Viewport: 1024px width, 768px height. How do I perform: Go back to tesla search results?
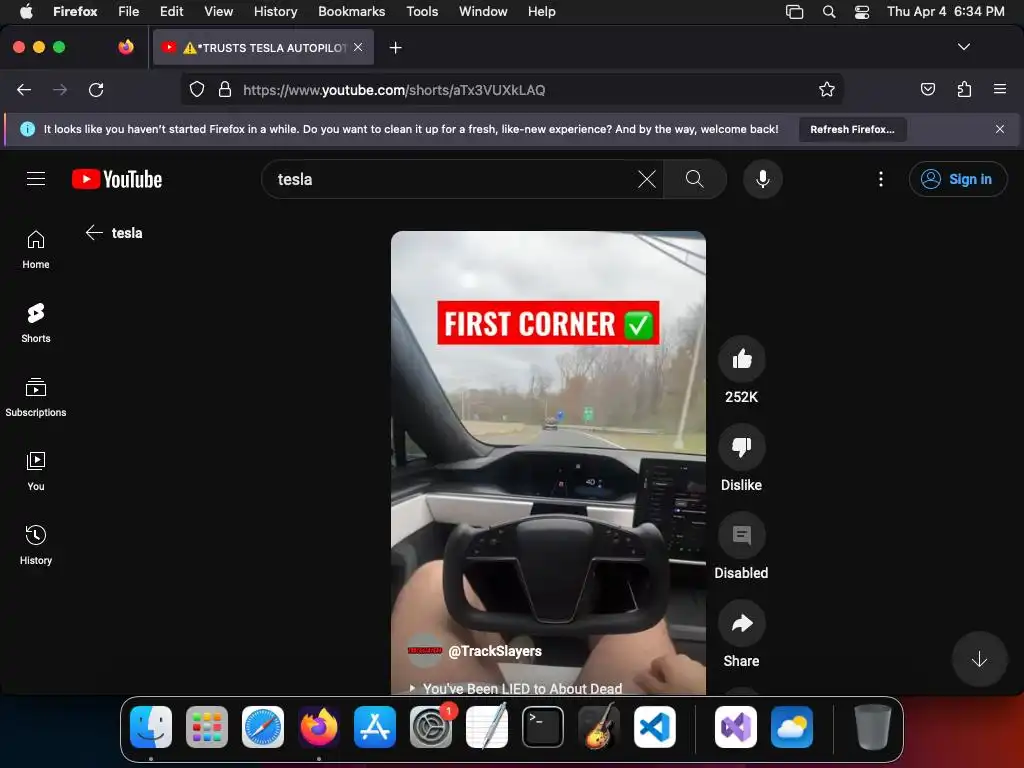pyautogui.click(x=94, y=232)
